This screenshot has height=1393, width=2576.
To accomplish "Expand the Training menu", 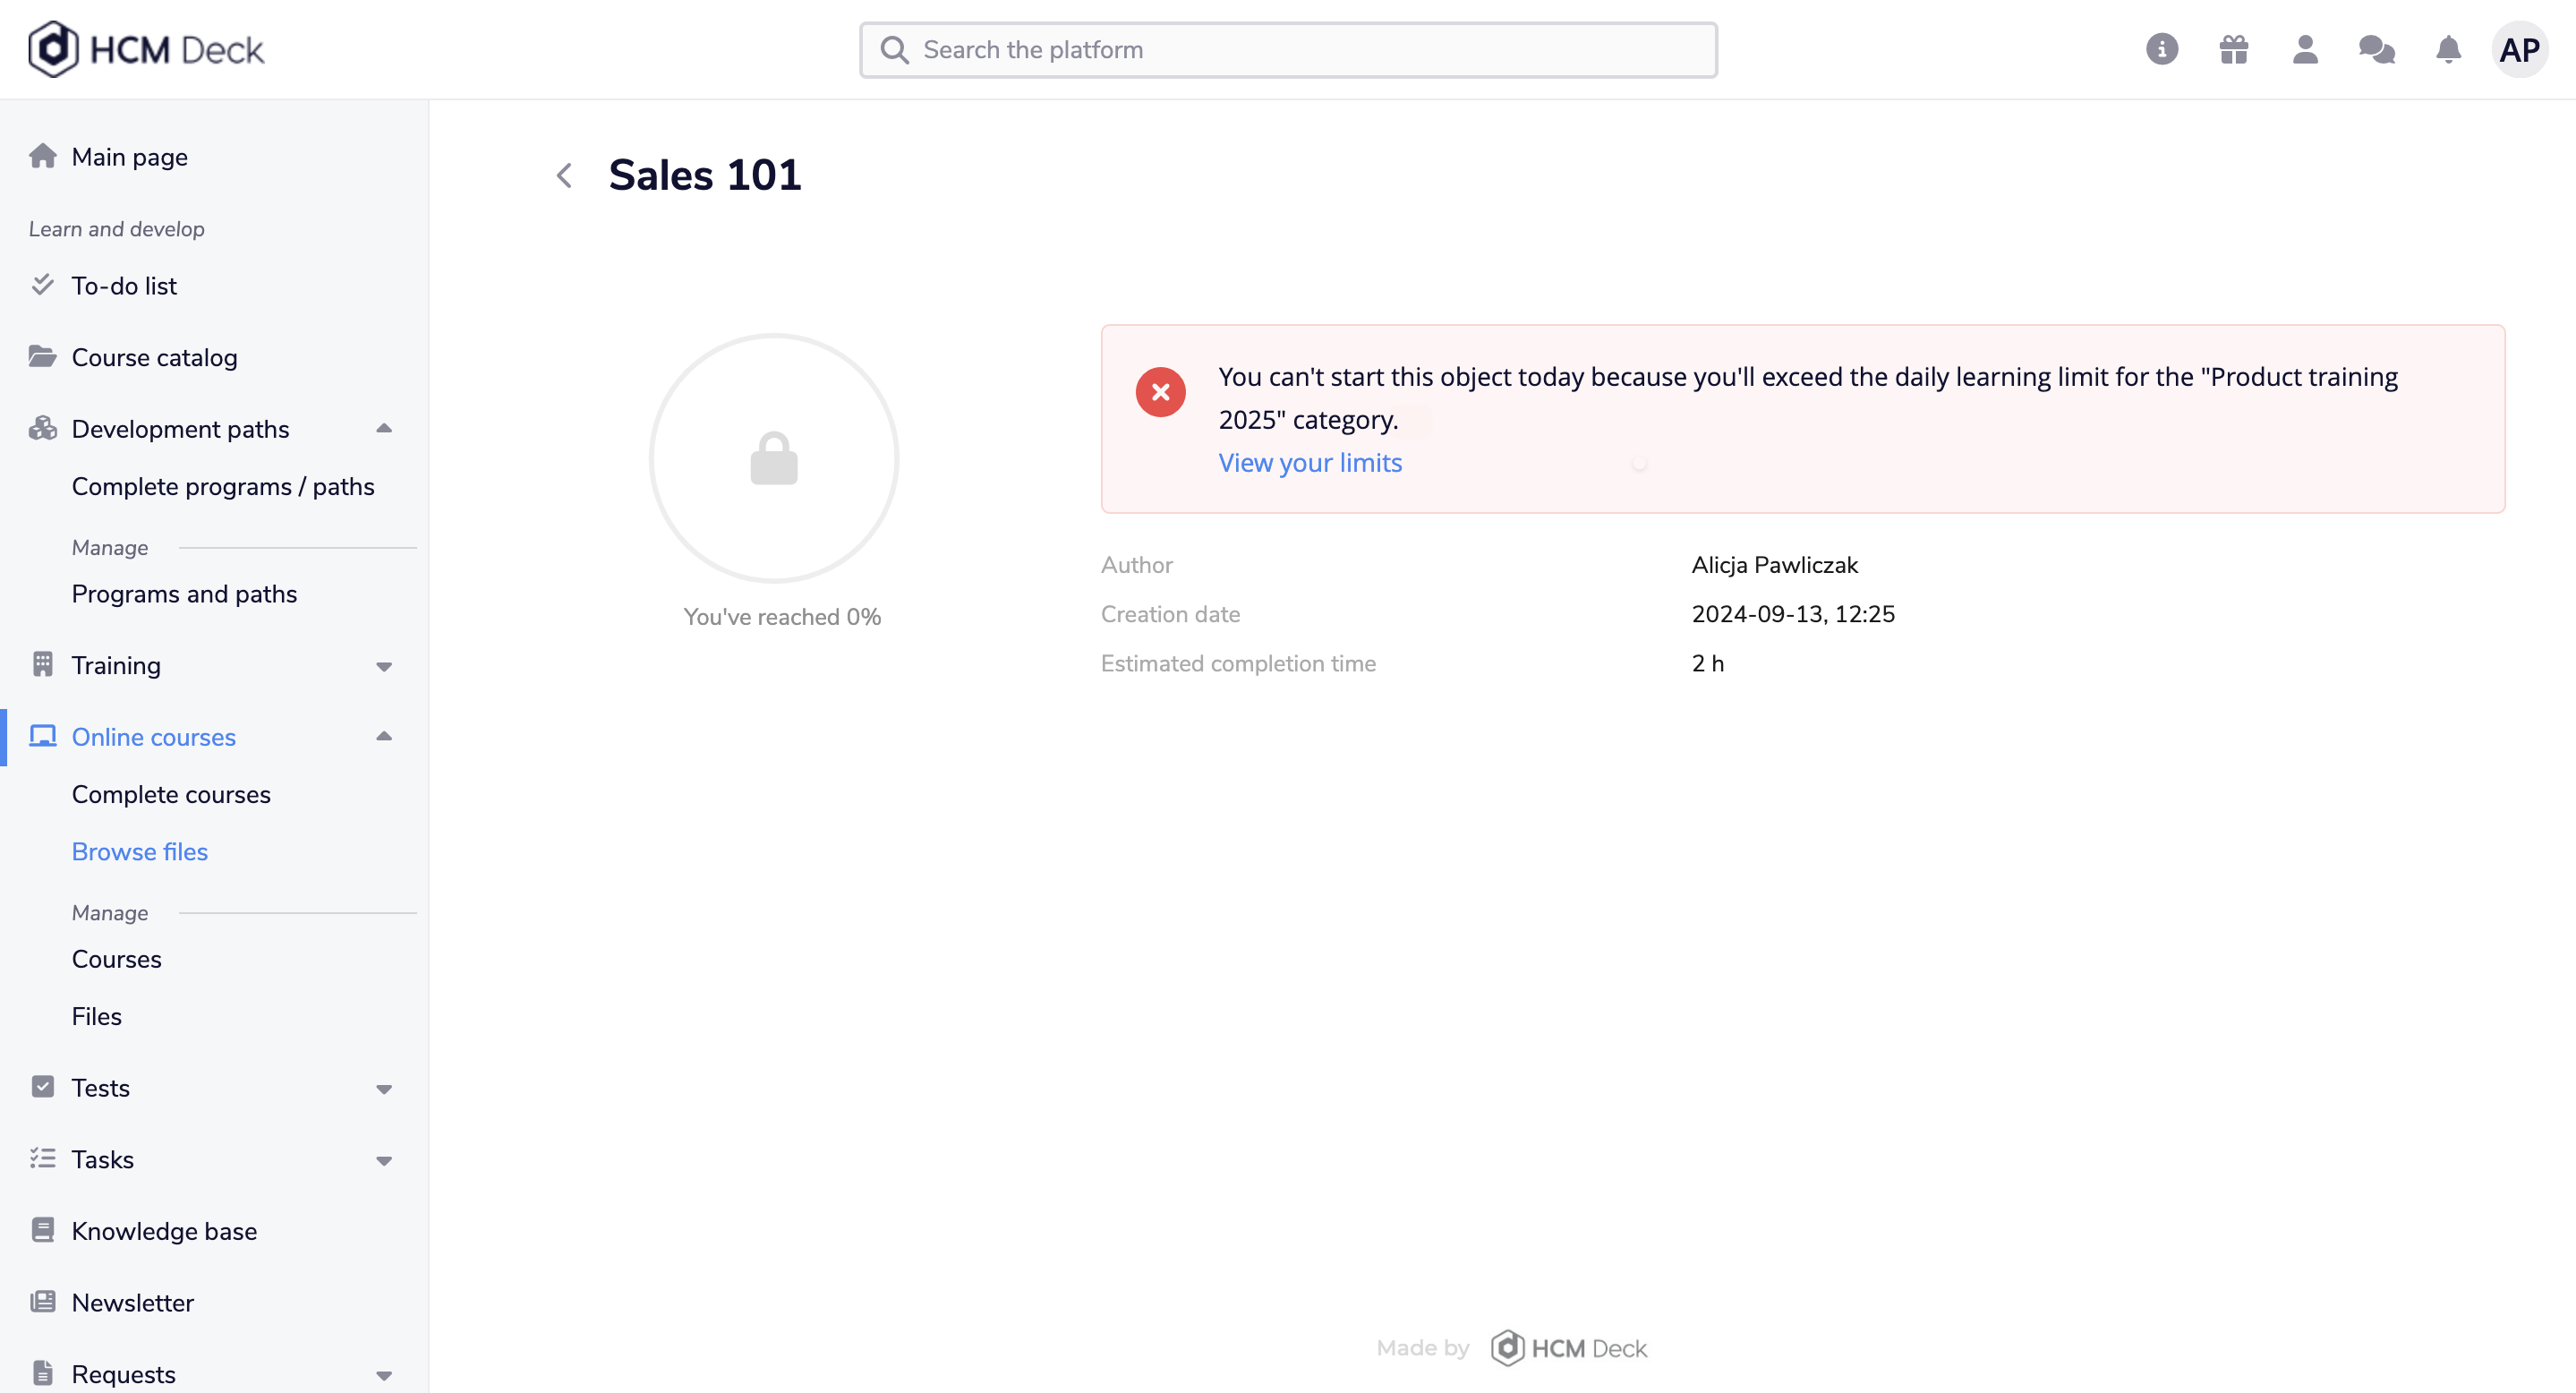I will 384,666.
